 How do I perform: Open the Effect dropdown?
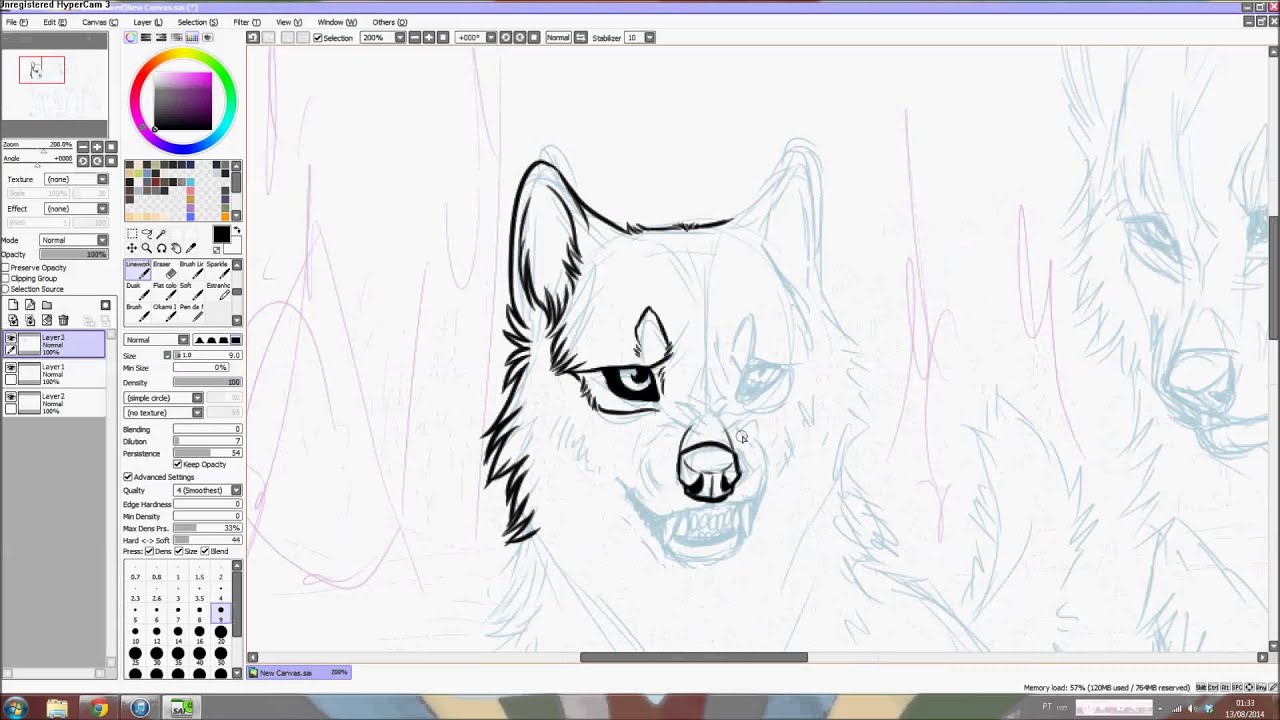(x=76, y=209)
